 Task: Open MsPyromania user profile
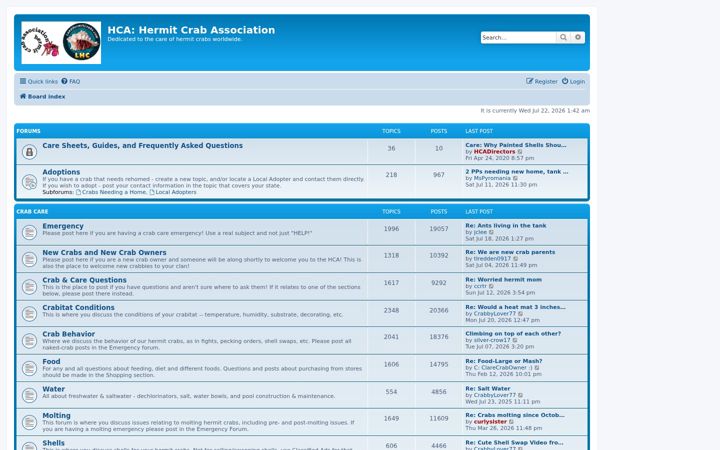pyautogui.click(x=492, y=178)
